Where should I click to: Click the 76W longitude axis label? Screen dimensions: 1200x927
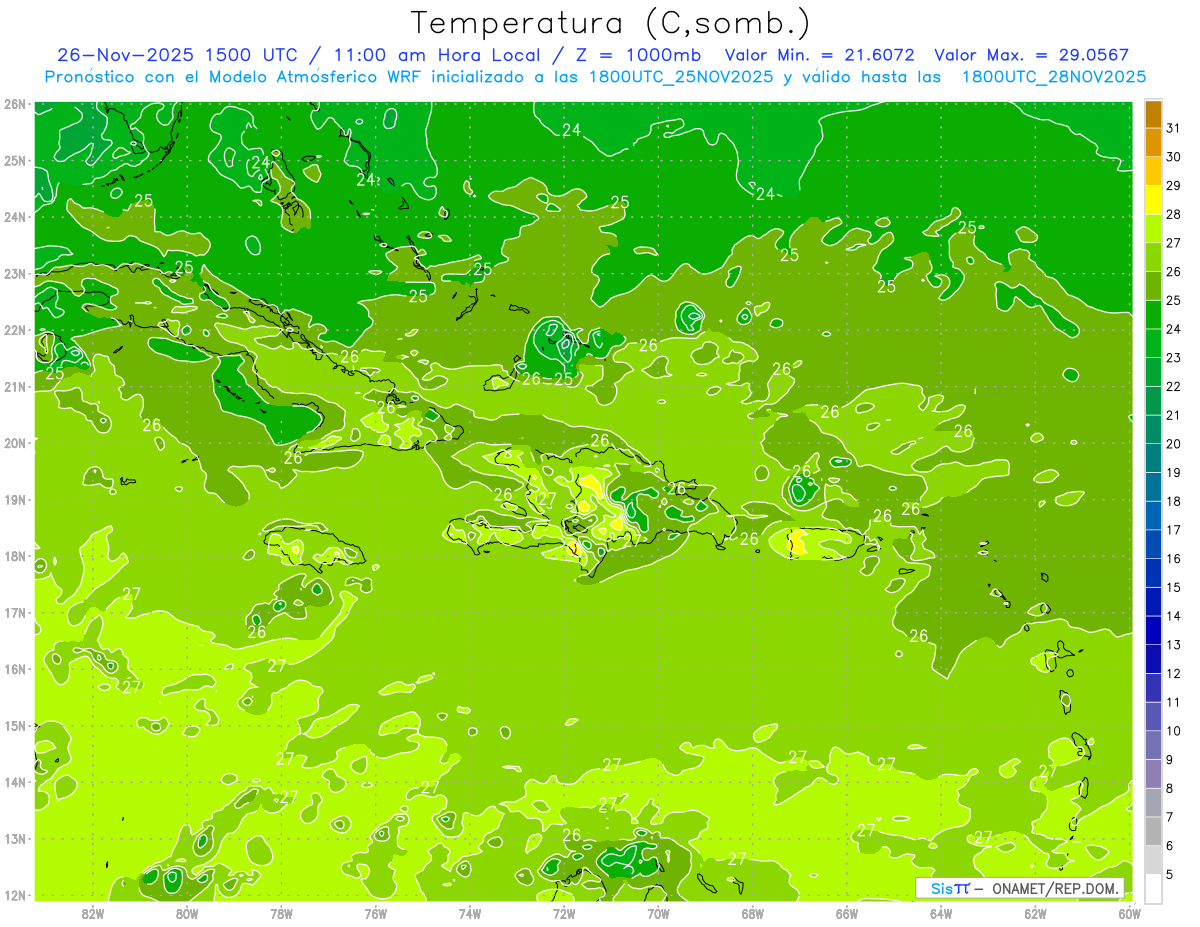pyautogui.click(x=376, y=913)
